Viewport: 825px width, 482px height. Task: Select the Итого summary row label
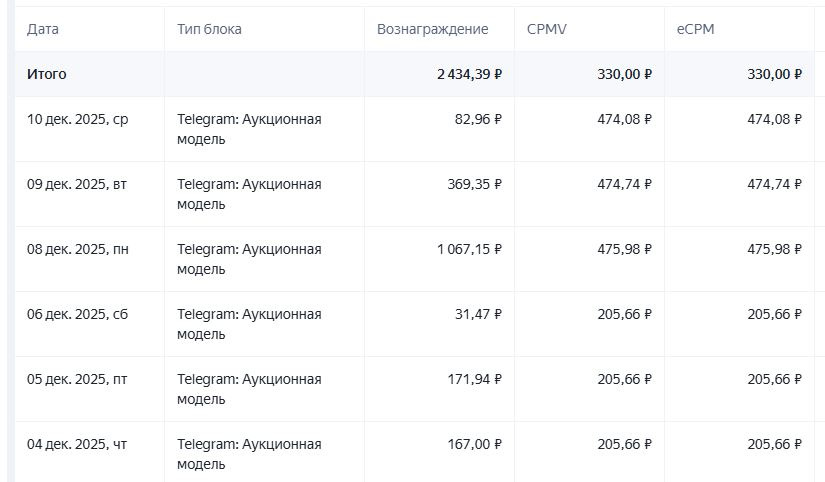(47, 75)
